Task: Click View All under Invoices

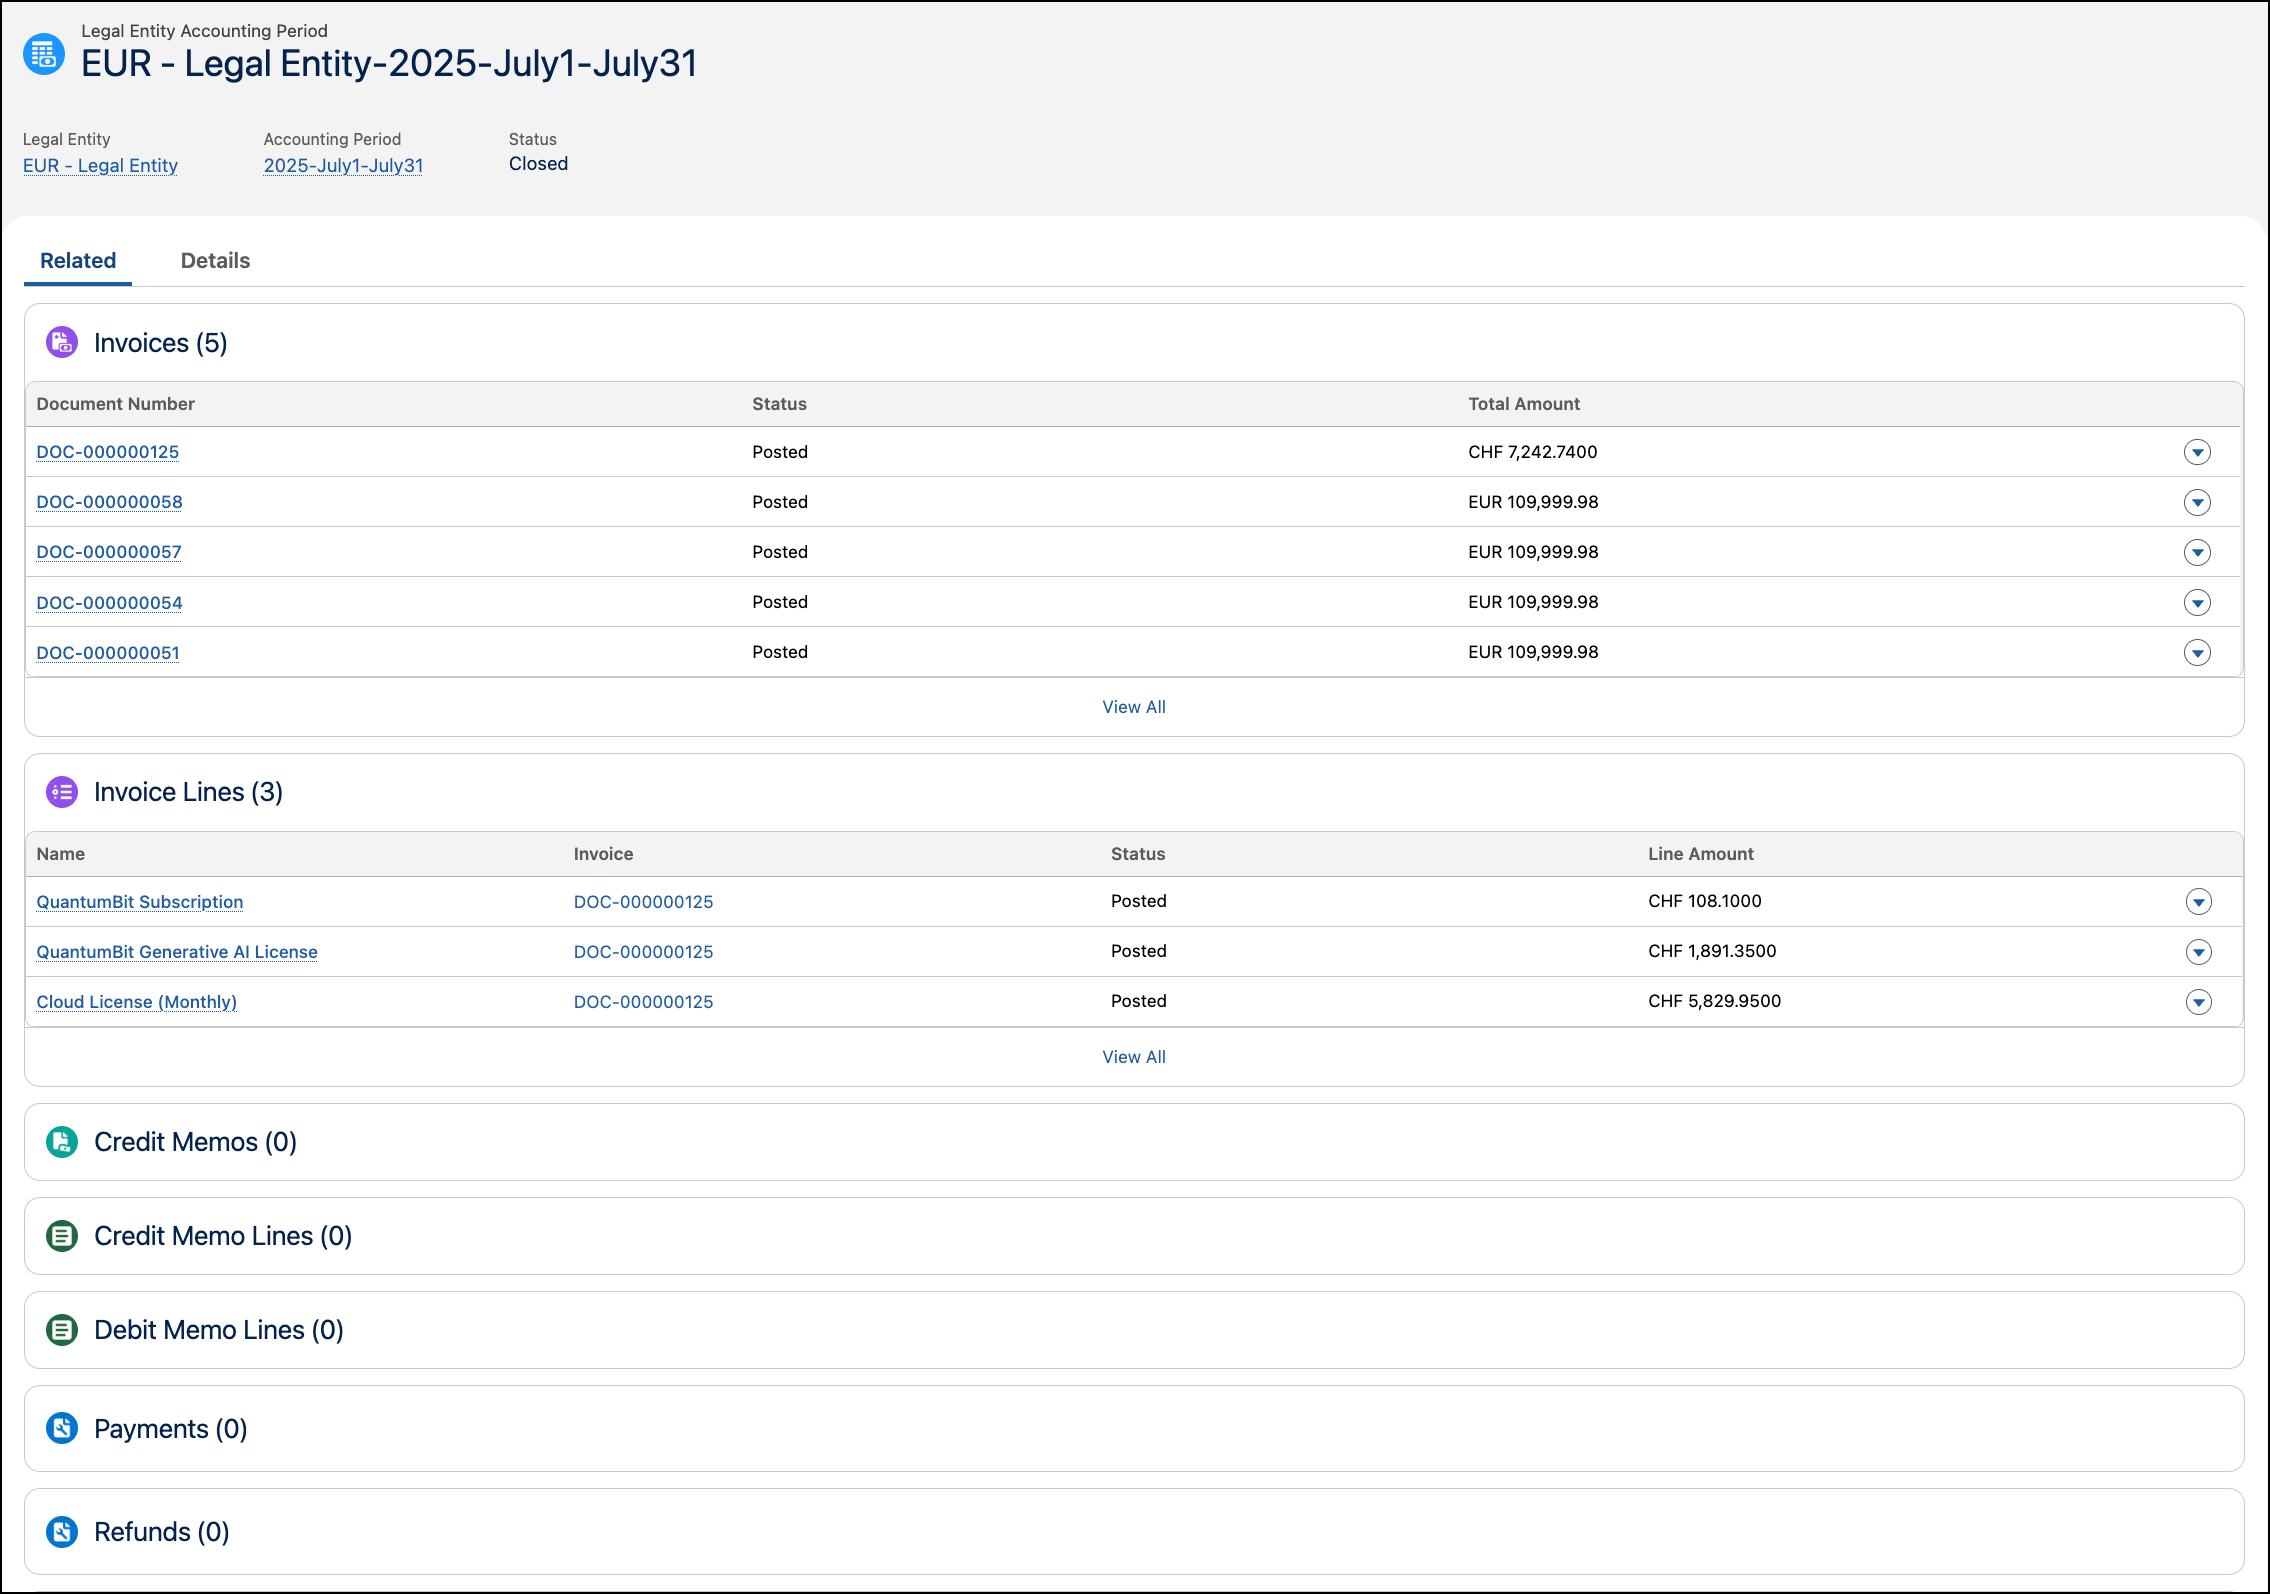Action: pos(1134,707)
